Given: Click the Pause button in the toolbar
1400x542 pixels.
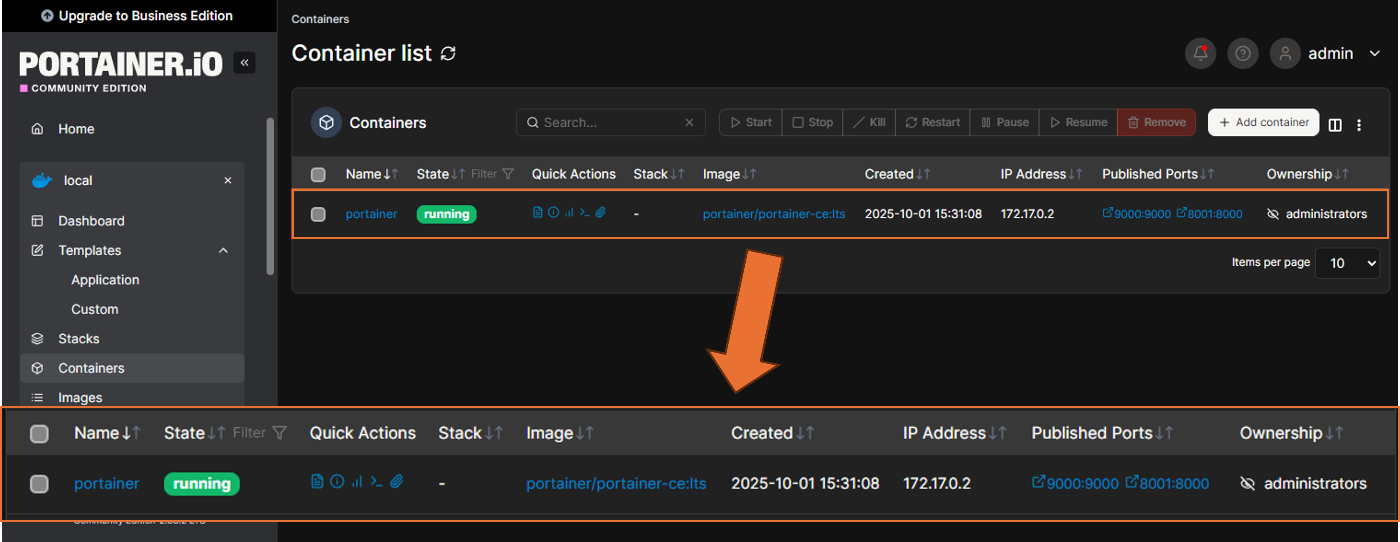Looking at the screenshot, I should (x=1004, y=122).
